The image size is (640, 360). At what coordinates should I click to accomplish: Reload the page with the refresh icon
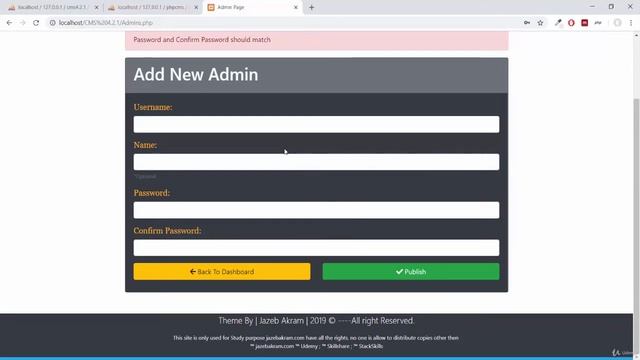[x=36, y=23]
